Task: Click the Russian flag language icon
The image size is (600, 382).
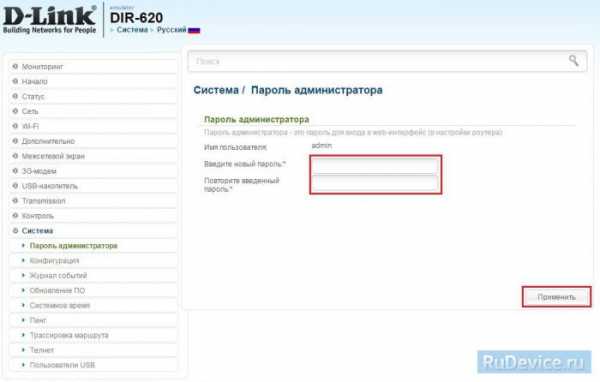Action: tap(194, 30)
